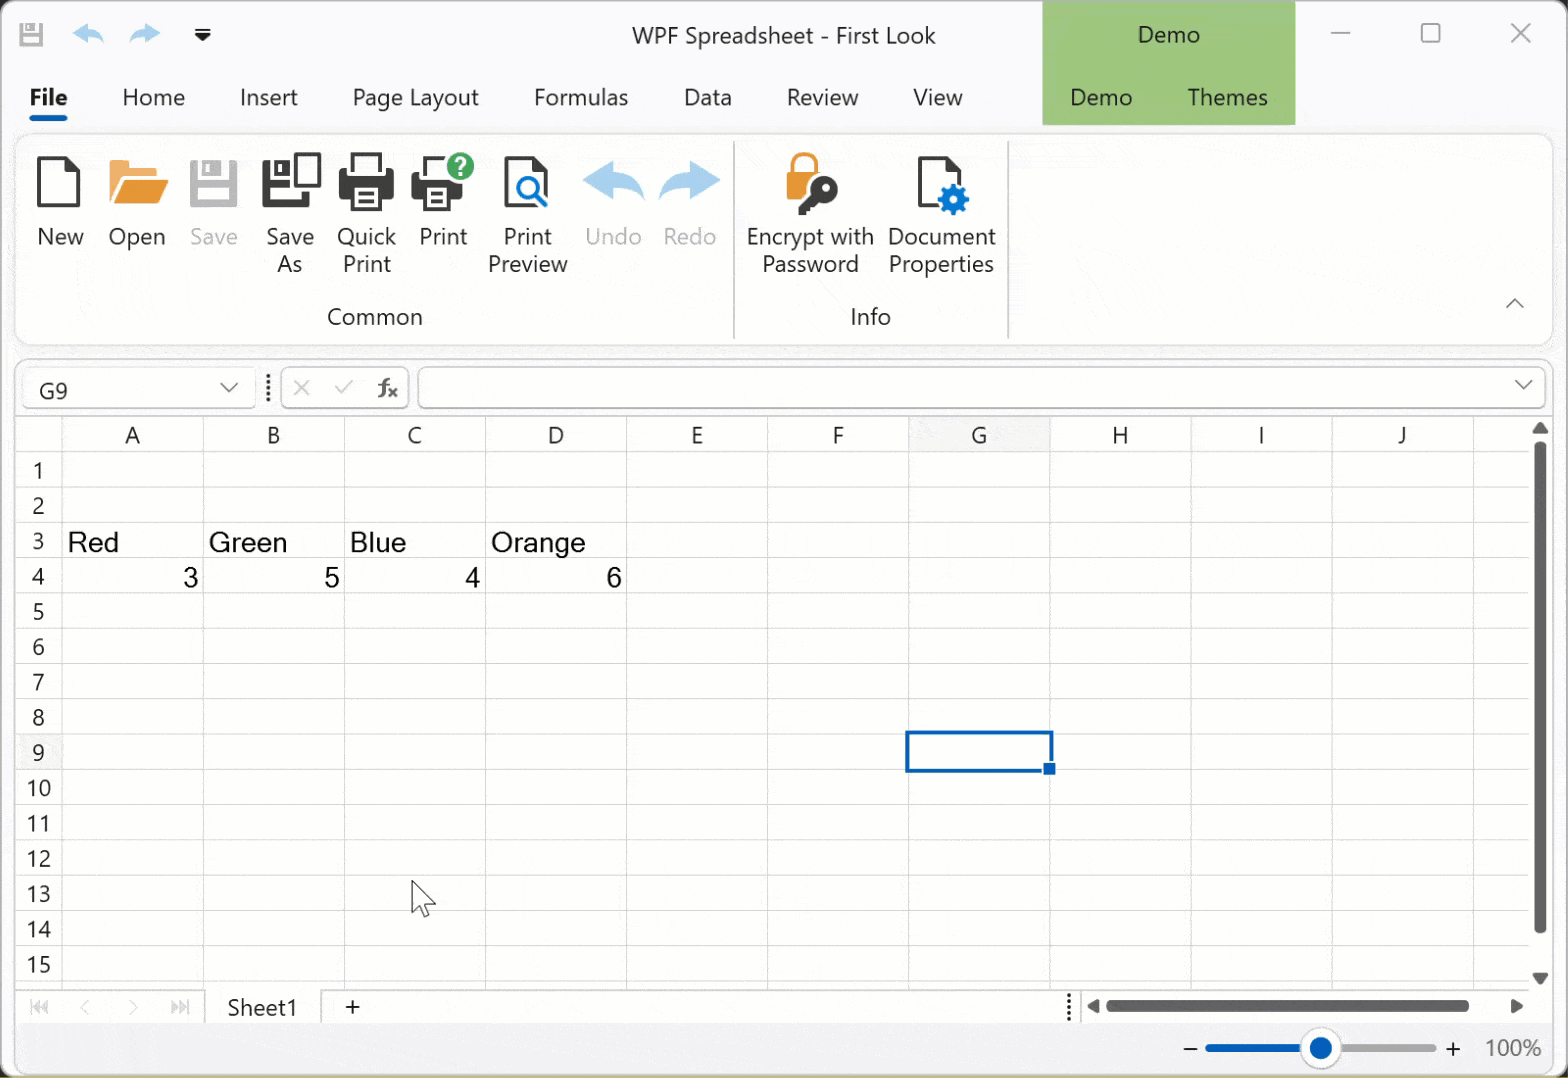The width and height of the screenshot is (1568, 1078).
Task: Click the zoom out minus button
Action: (1190, 1049)
